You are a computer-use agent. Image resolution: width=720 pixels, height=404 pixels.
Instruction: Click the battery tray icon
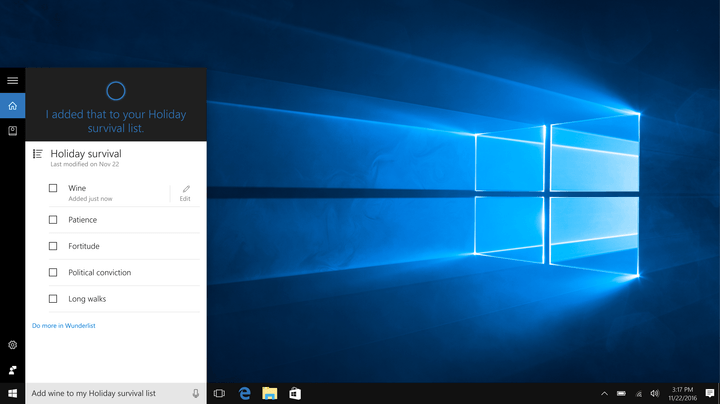[x=621, y=393]
